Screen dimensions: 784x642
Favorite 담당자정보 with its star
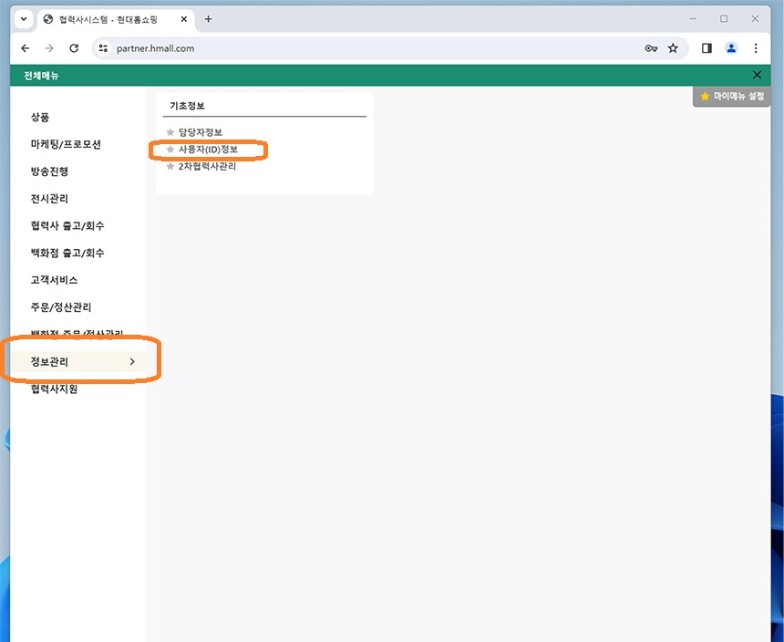coord(170,132)
